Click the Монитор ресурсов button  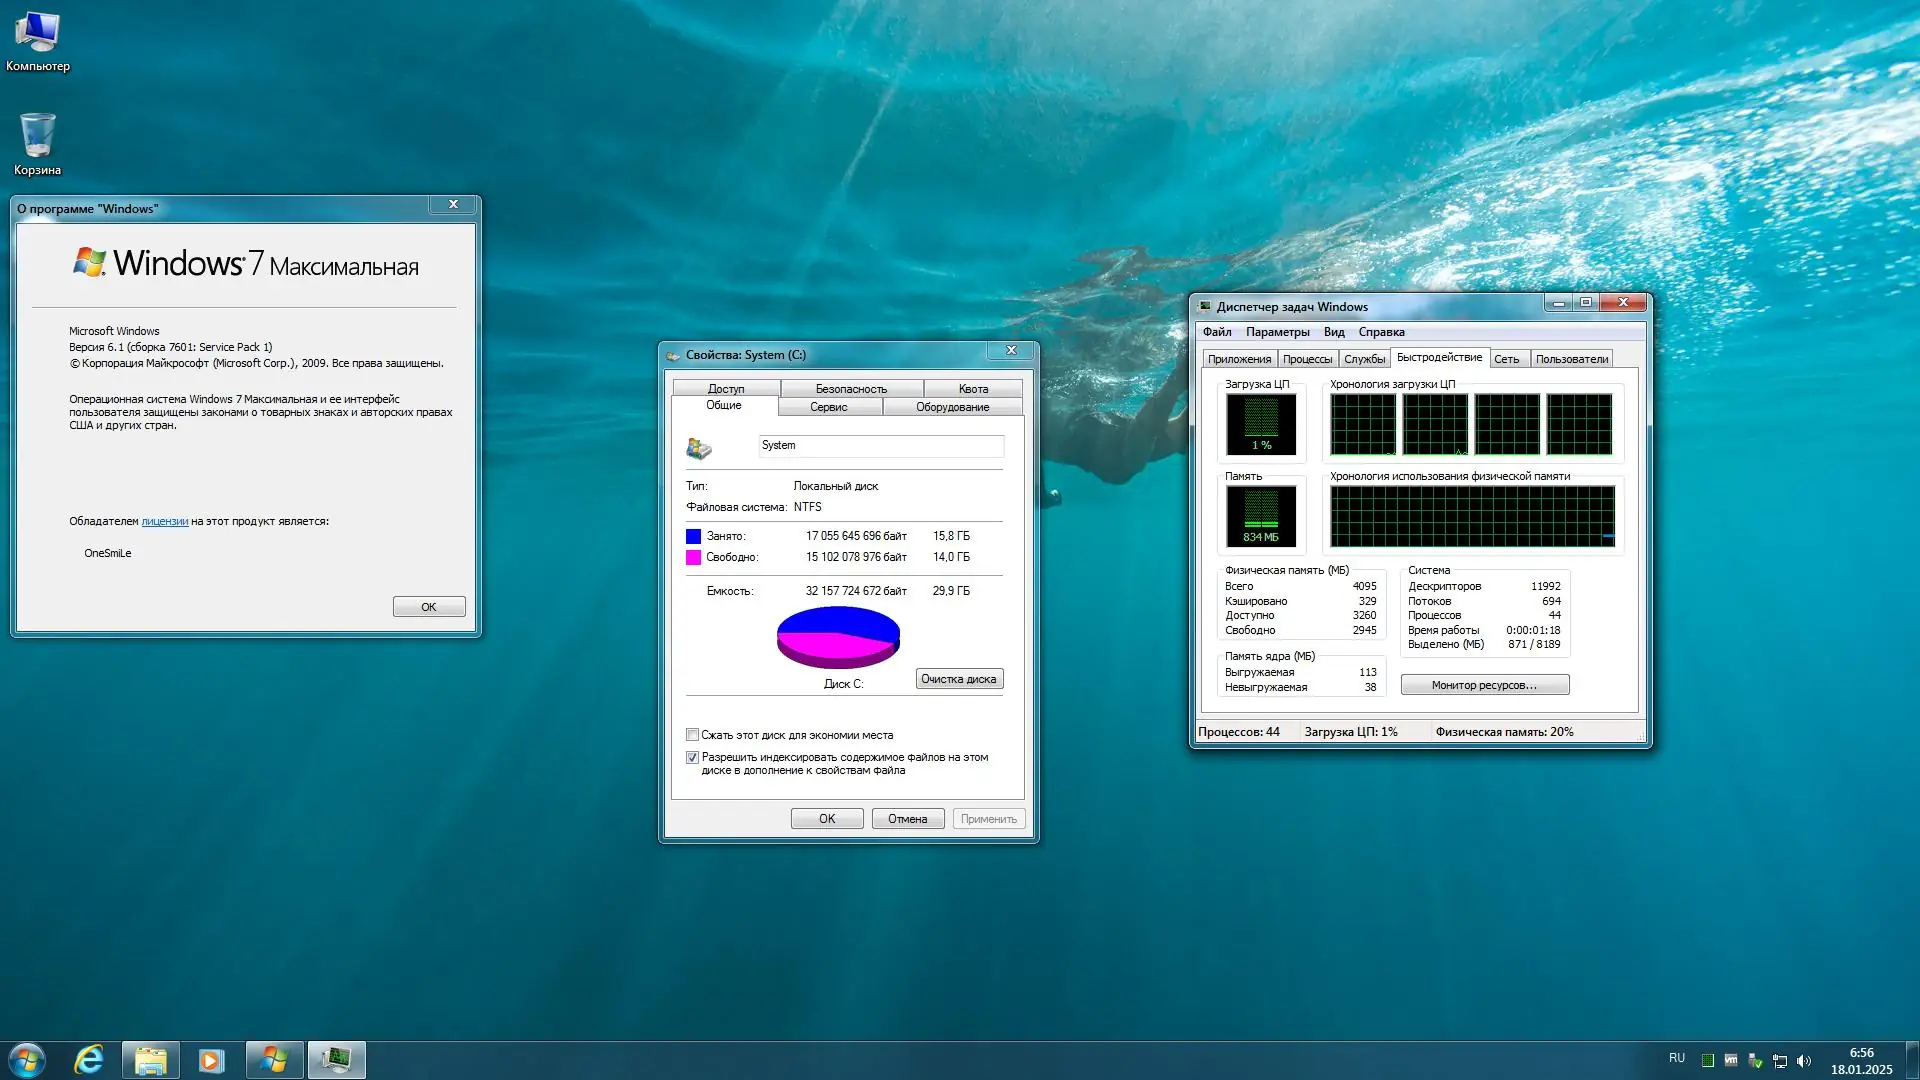(1484, 685)
